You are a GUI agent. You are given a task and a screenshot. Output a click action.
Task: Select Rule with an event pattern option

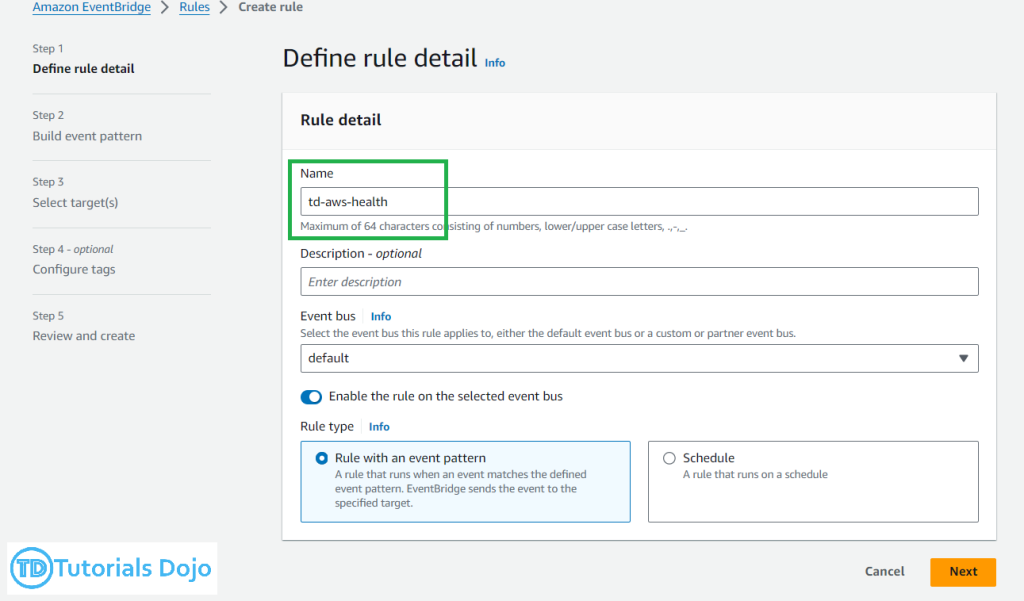point(322,458)
